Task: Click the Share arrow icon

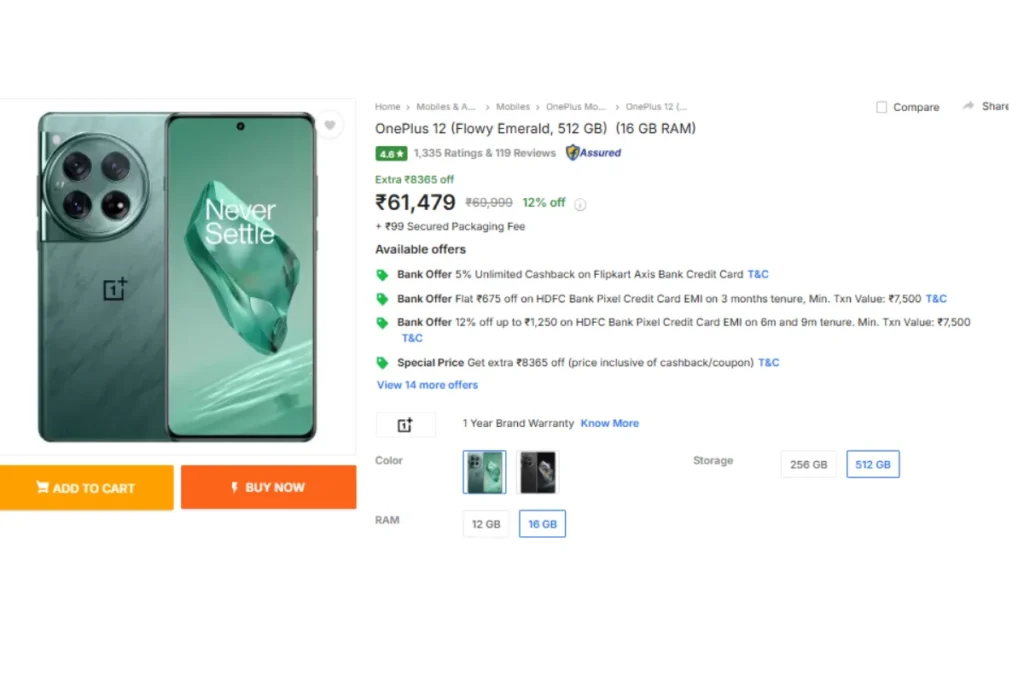Action: [968, 106]
